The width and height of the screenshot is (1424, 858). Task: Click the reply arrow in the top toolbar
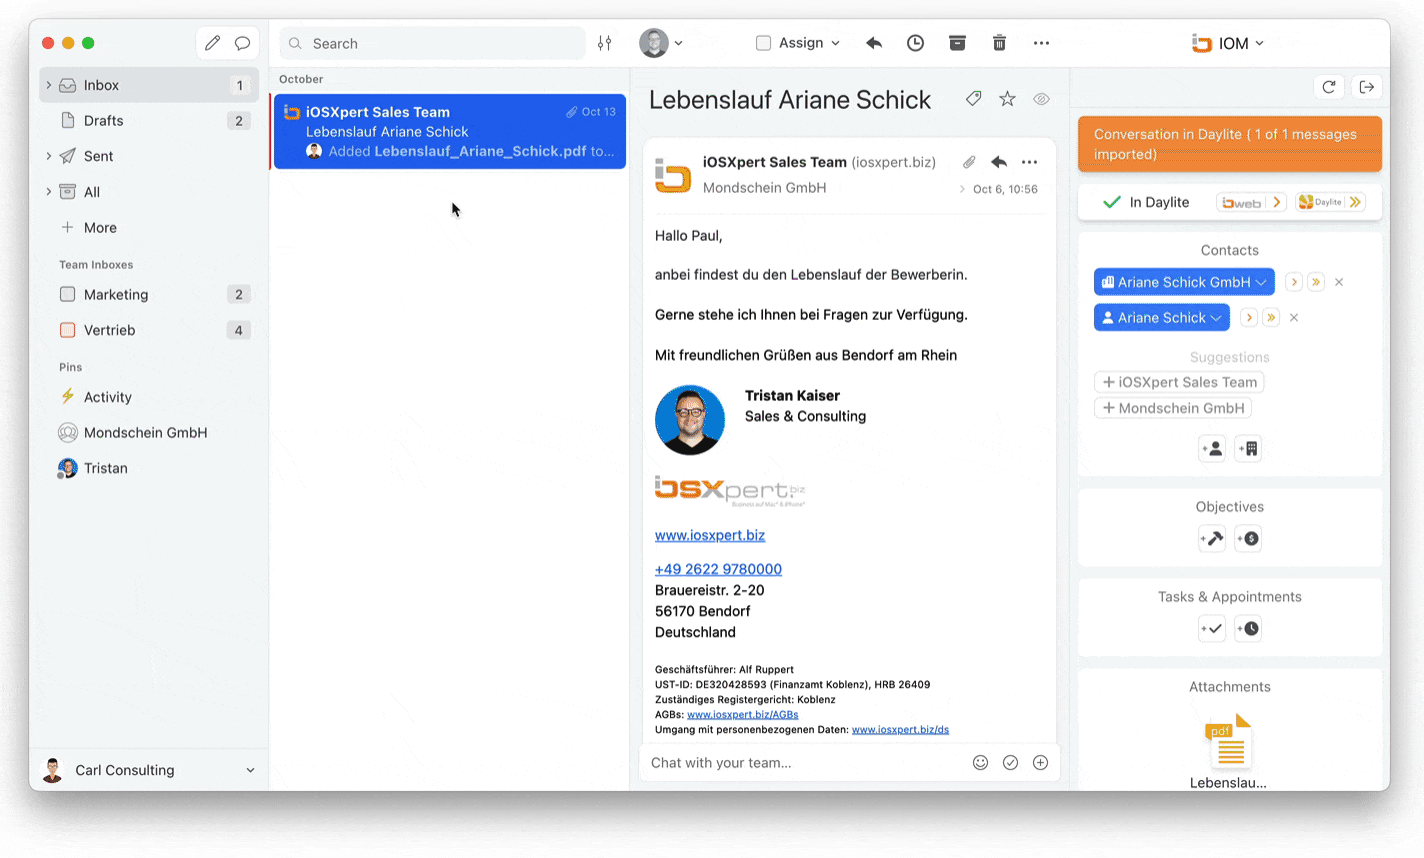point(874,43)
